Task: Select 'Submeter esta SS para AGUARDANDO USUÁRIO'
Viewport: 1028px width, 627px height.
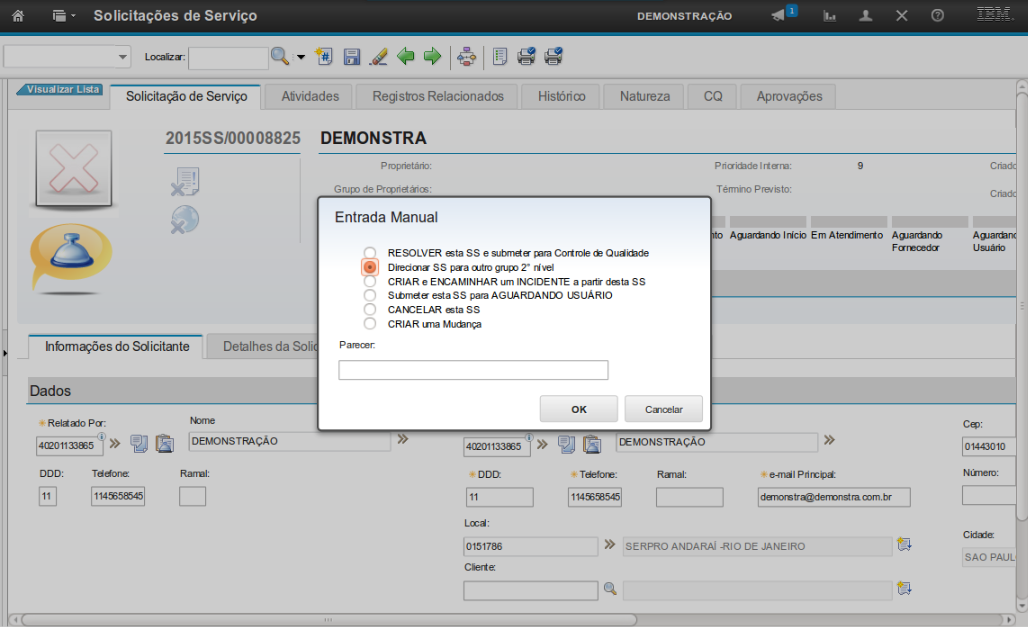Action: point(370,296)
